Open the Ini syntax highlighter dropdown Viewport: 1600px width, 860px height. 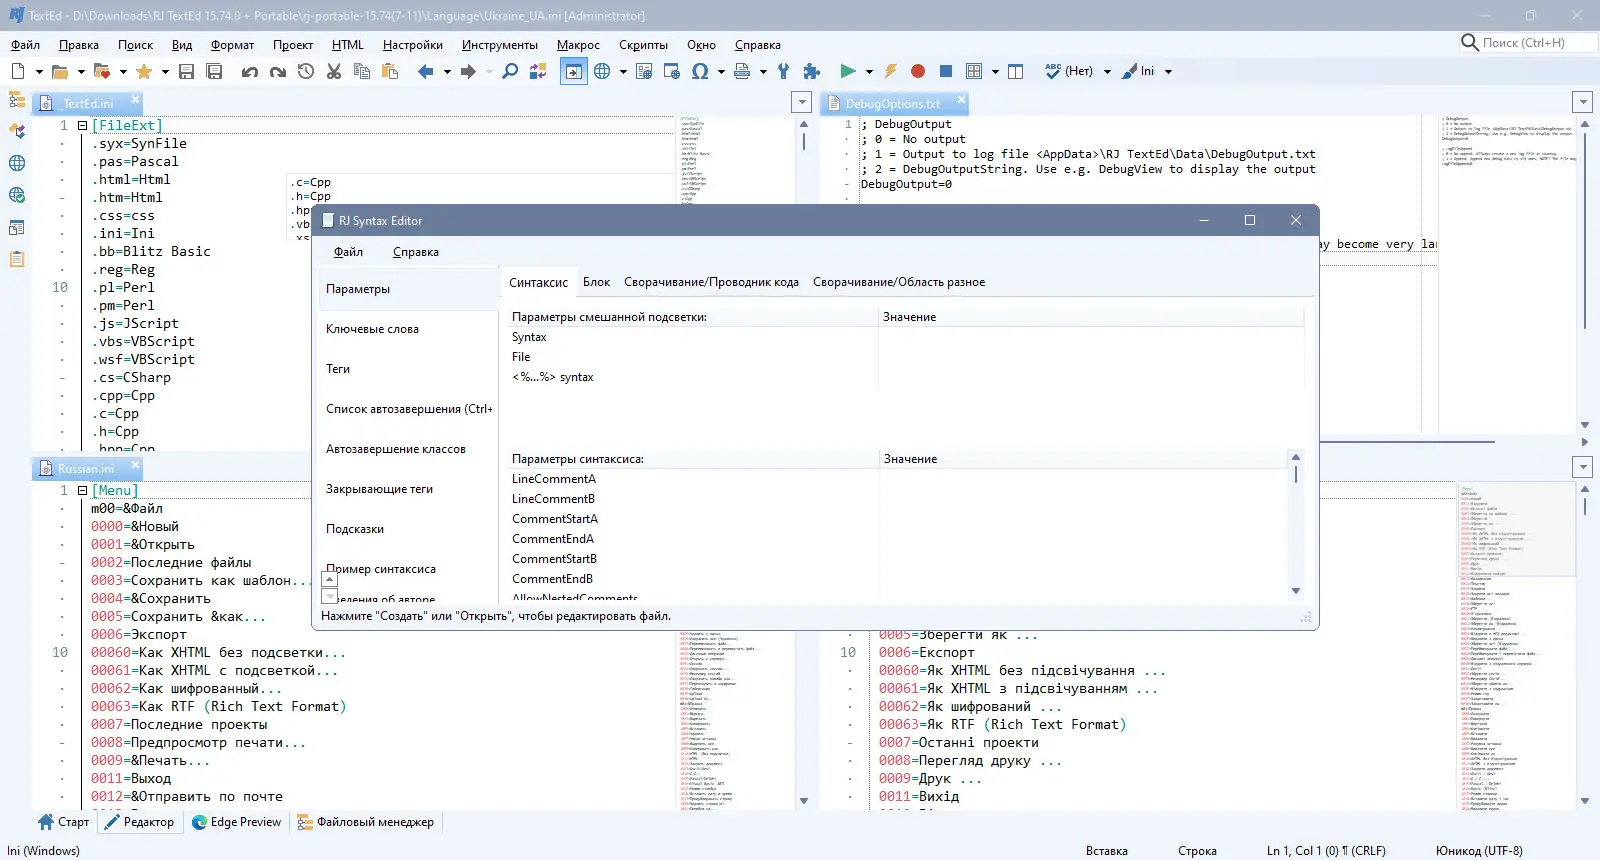[1168, 71]
